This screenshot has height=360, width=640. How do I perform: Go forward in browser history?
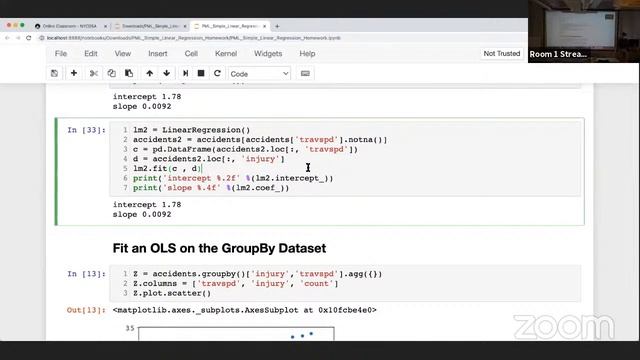click(x=18, y=38)
